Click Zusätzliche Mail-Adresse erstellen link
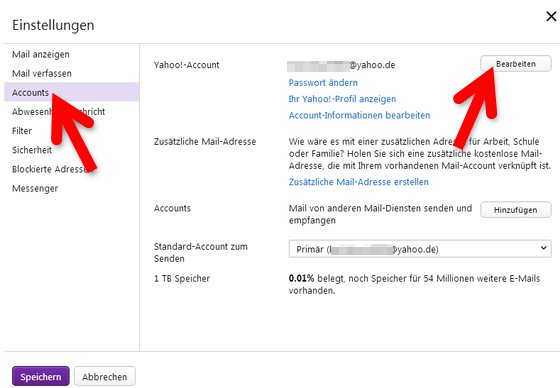The height and width of the screenshot is (388, 560). (359, 182)
